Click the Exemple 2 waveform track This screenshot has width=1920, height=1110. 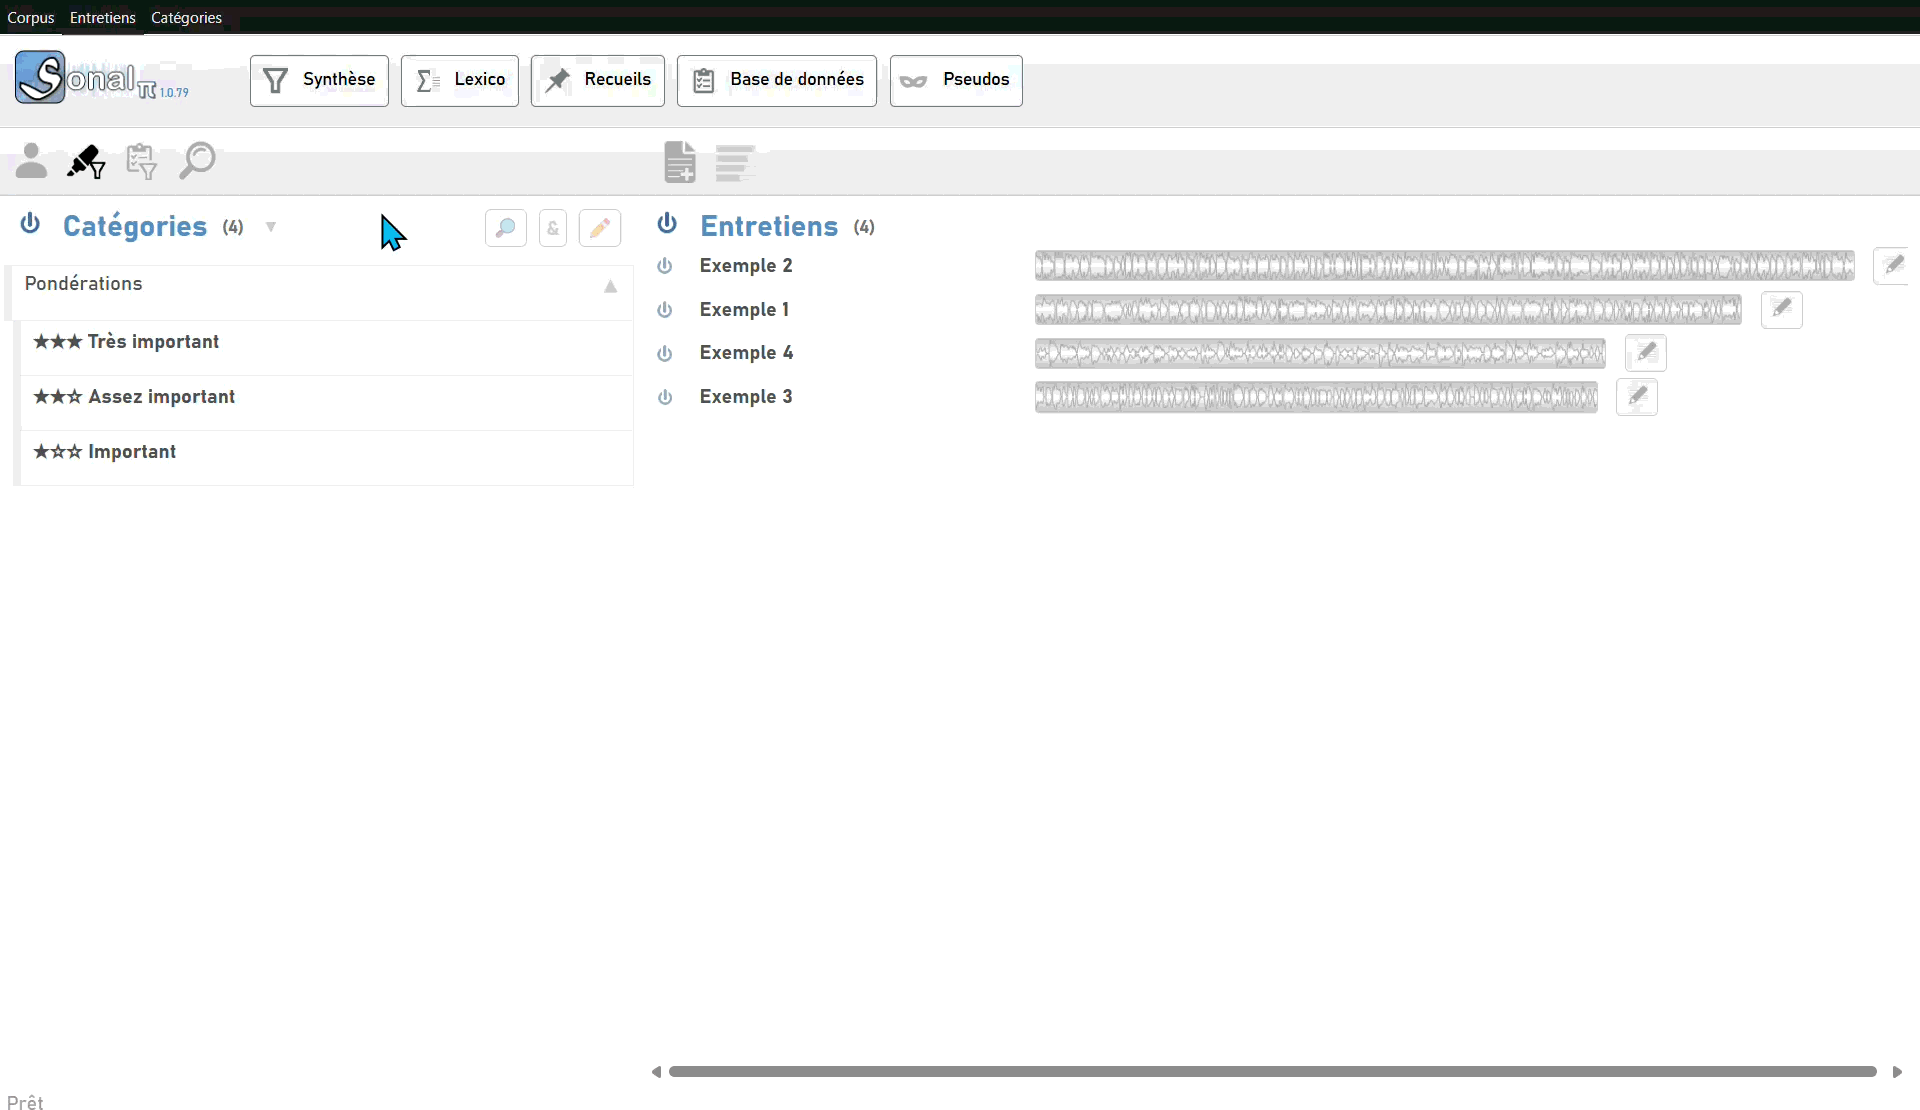(1444, 266)
